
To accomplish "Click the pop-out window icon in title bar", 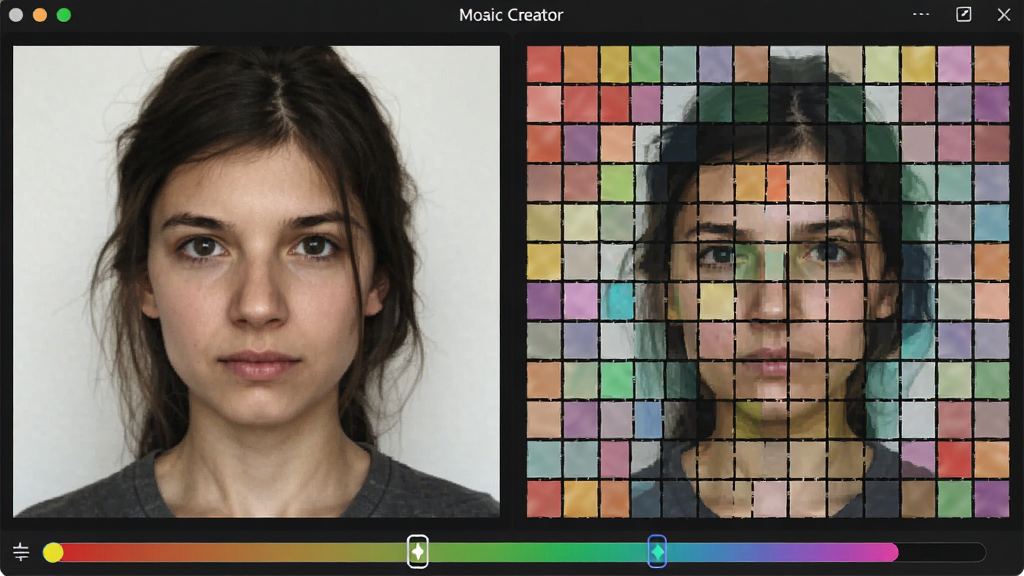I will 964,14.
